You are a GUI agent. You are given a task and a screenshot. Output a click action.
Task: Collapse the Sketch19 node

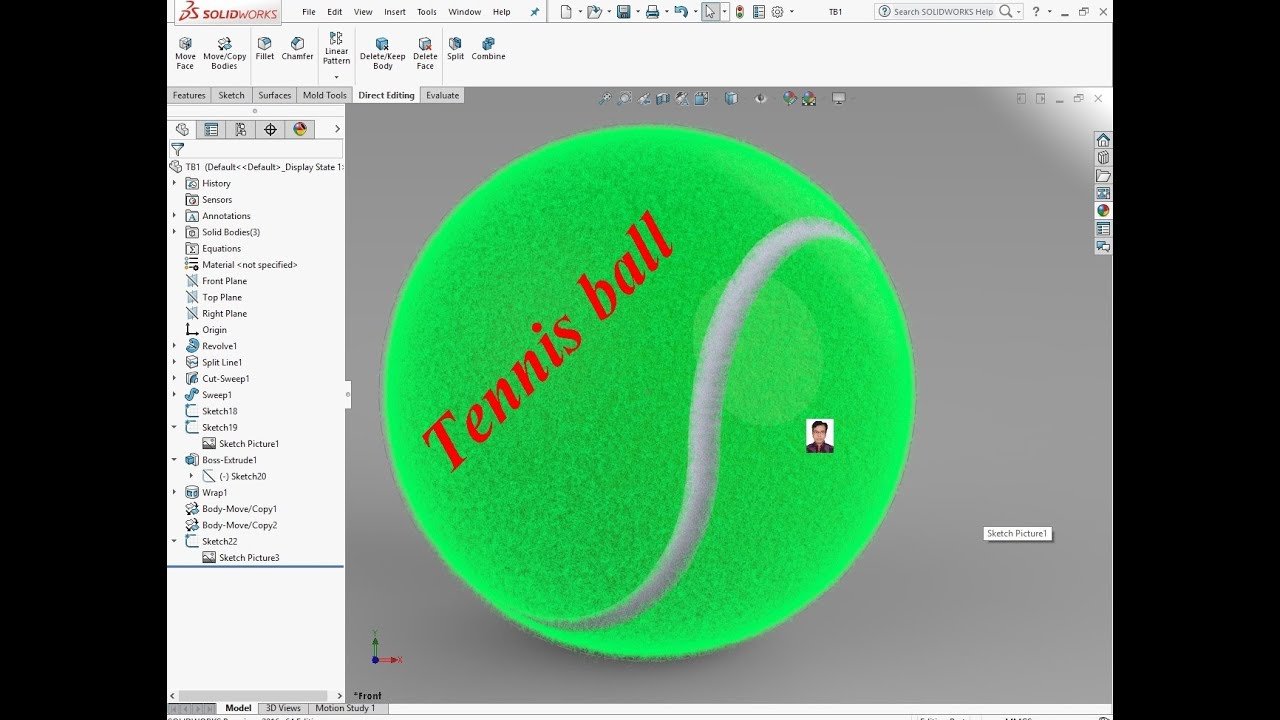click(x=174, y=427)
